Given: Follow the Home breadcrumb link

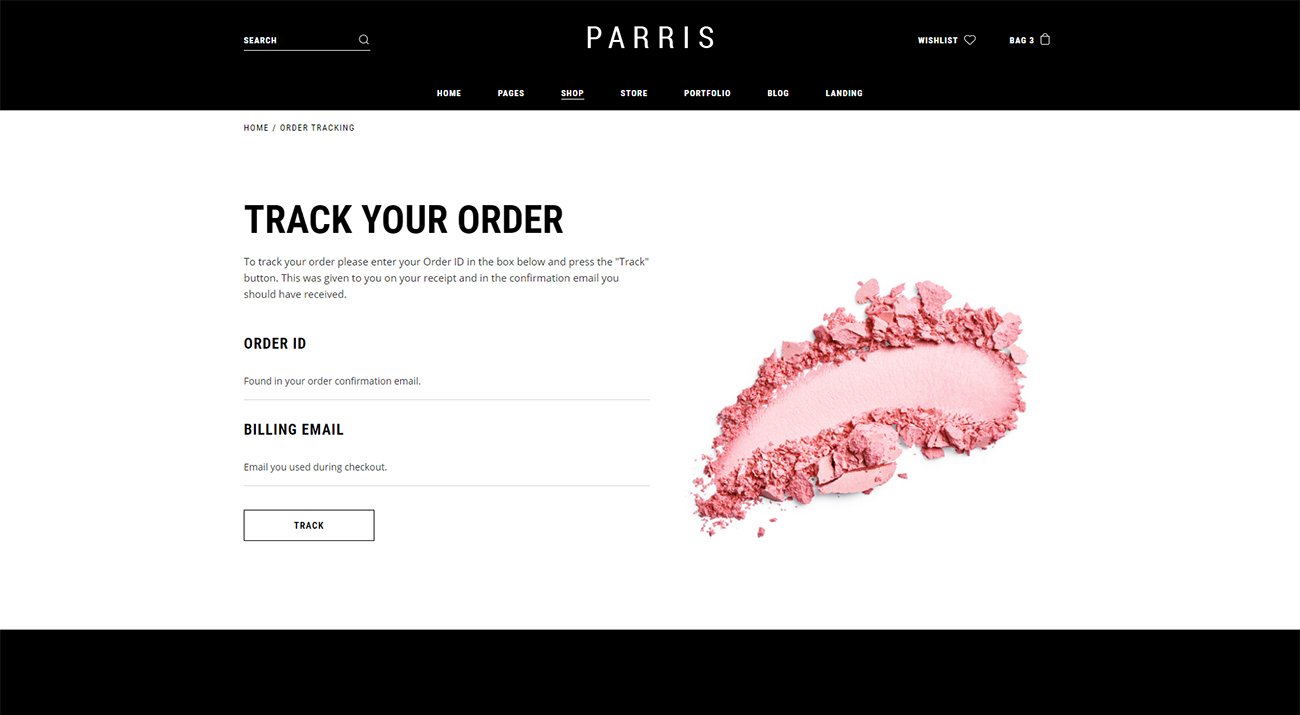Looking at the screenshot, I should (x=256, y=128).
